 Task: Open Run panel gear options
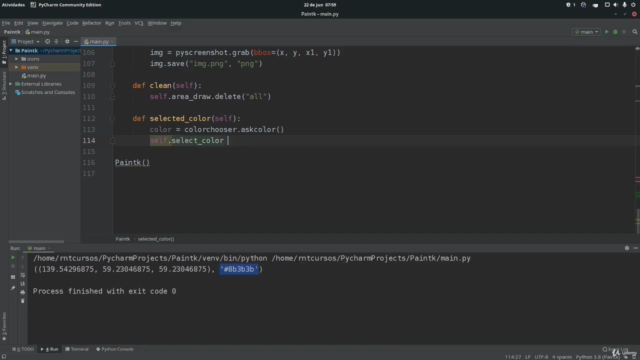(x=627, y=248)
